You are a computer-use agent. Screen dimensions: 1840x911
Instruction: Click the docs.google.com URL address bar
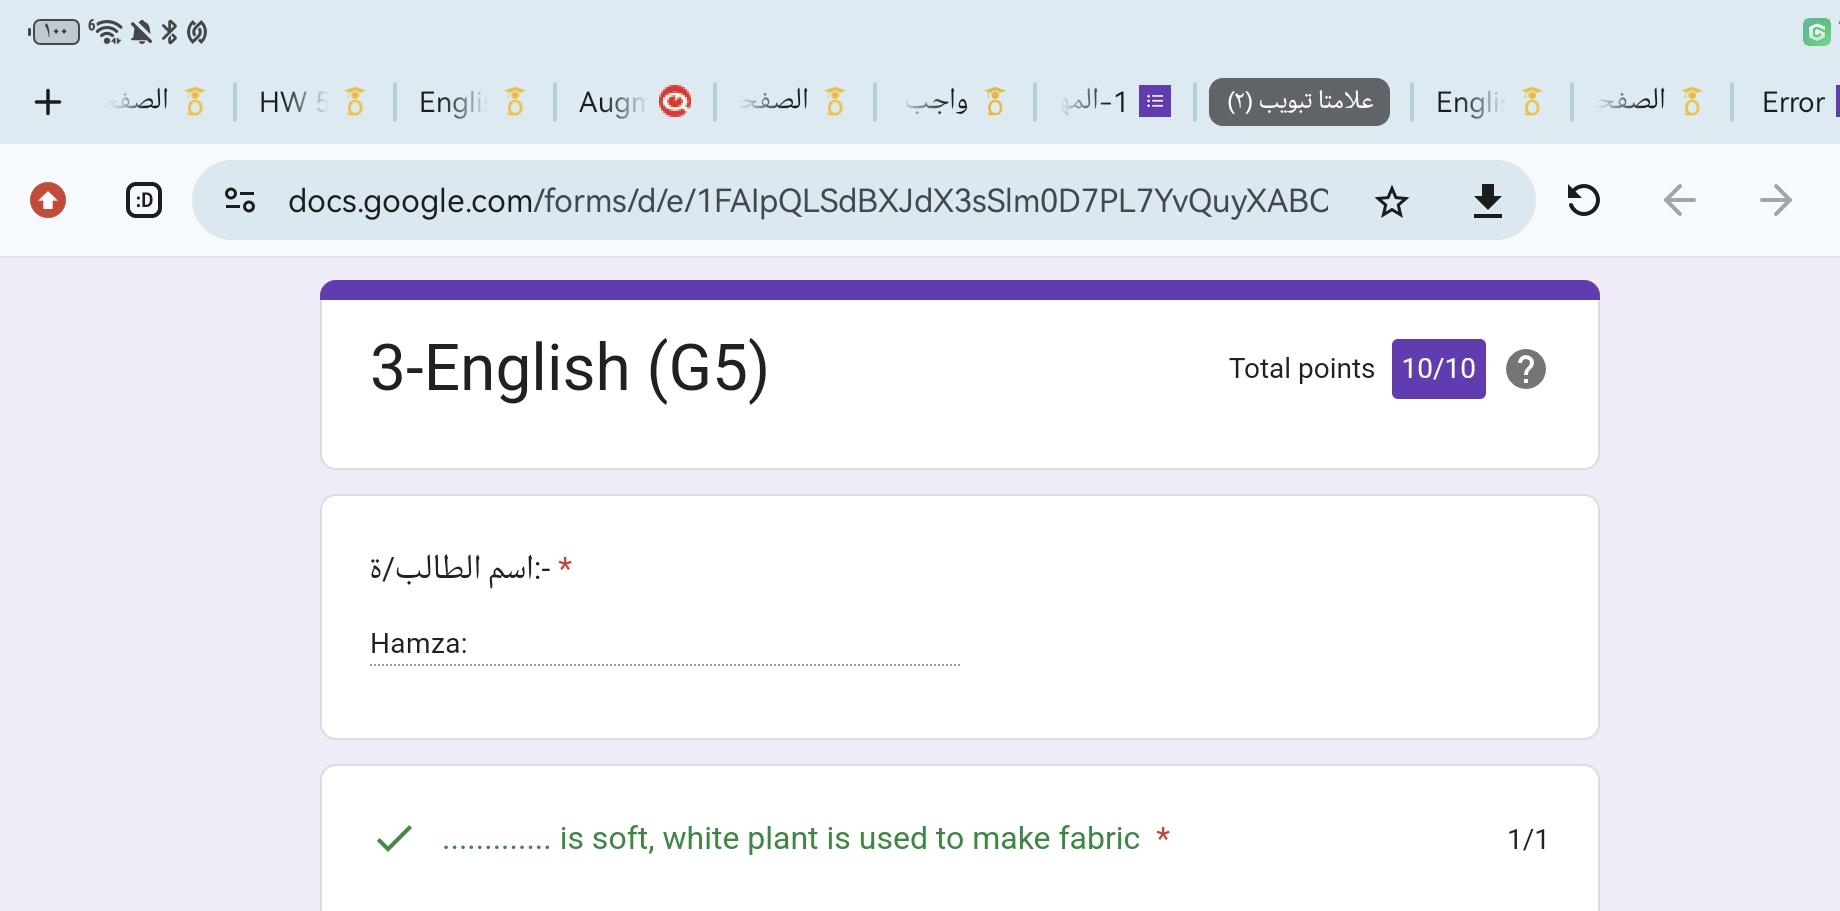pyautogui.click(x=808, y=201)
